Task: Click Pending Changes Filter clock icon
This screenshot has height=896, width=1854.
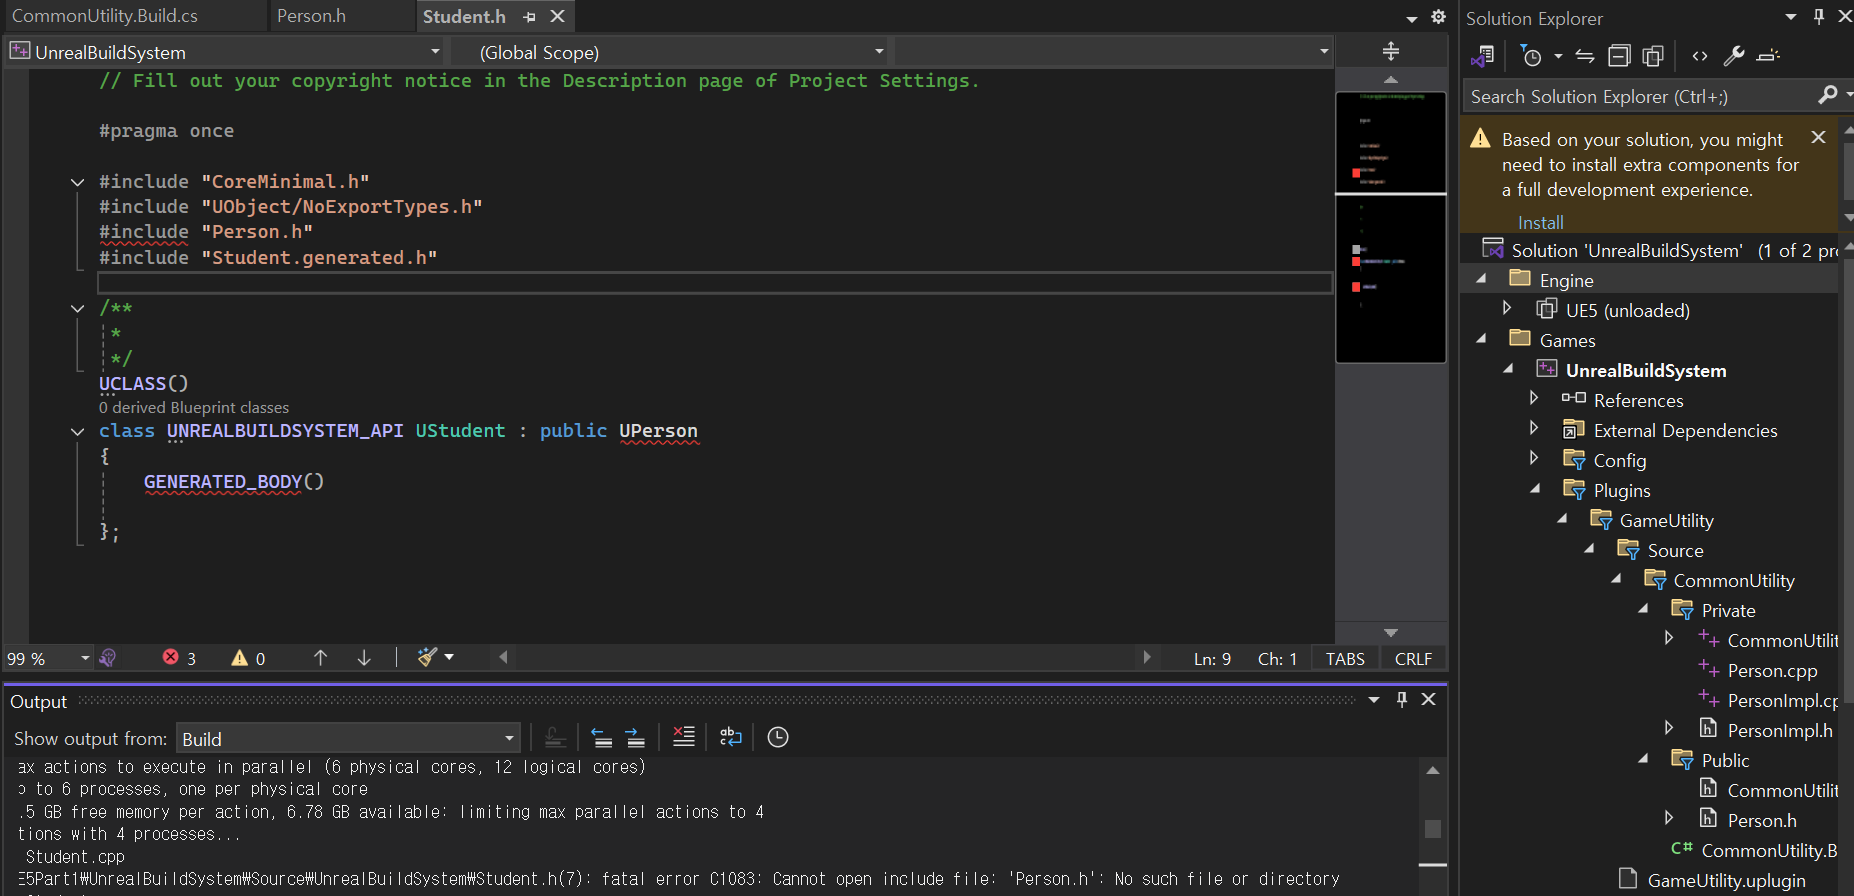Action: tap(1531, 56)
